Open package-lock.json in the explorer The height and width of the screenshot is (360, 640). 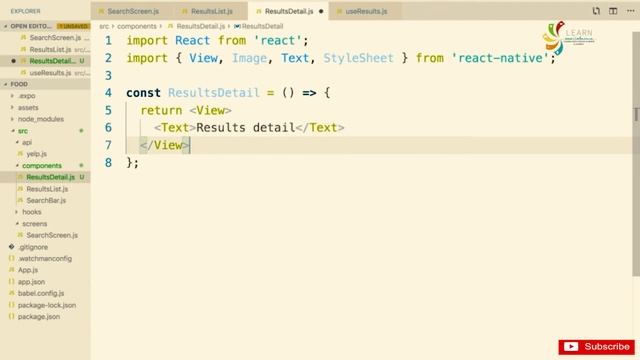(x=47, y=305)
